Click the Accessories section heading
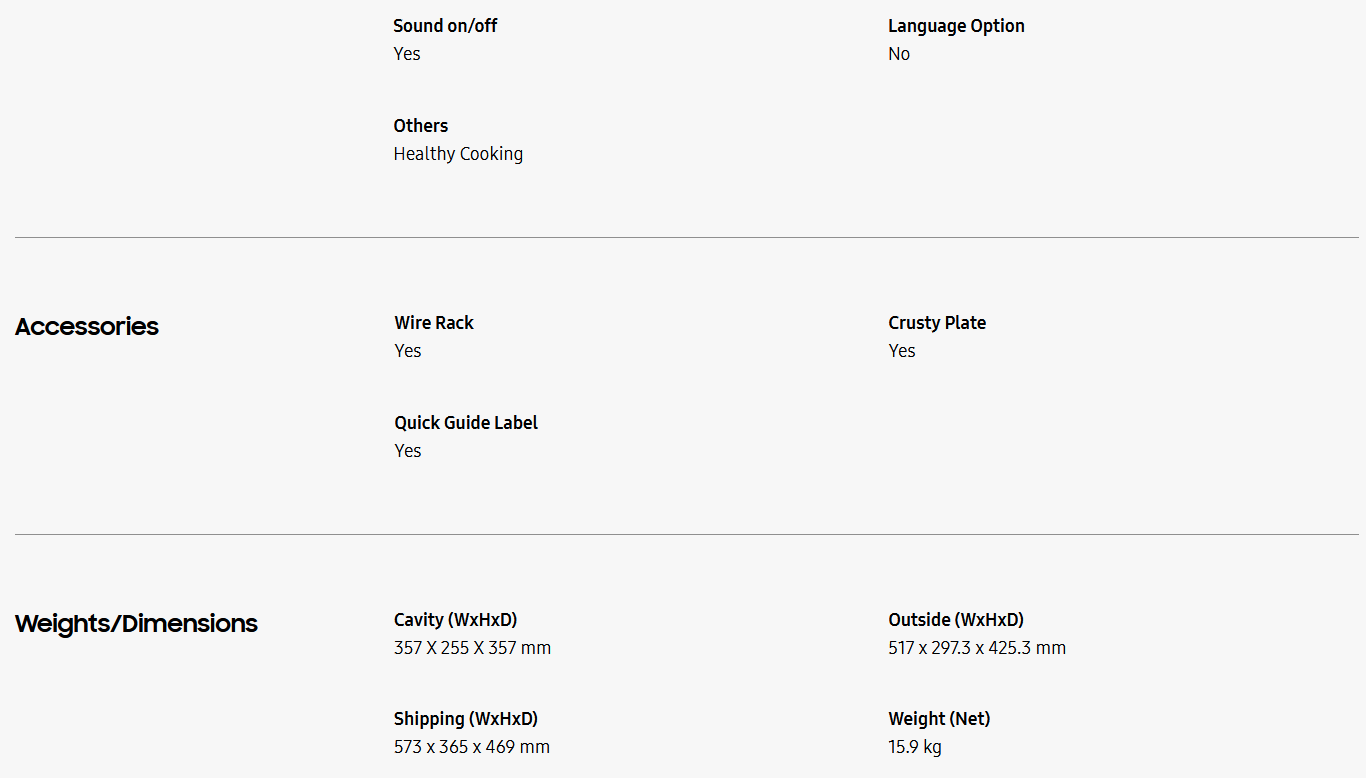Viewport: 1366px width, 778px height. tap(87, 326)
